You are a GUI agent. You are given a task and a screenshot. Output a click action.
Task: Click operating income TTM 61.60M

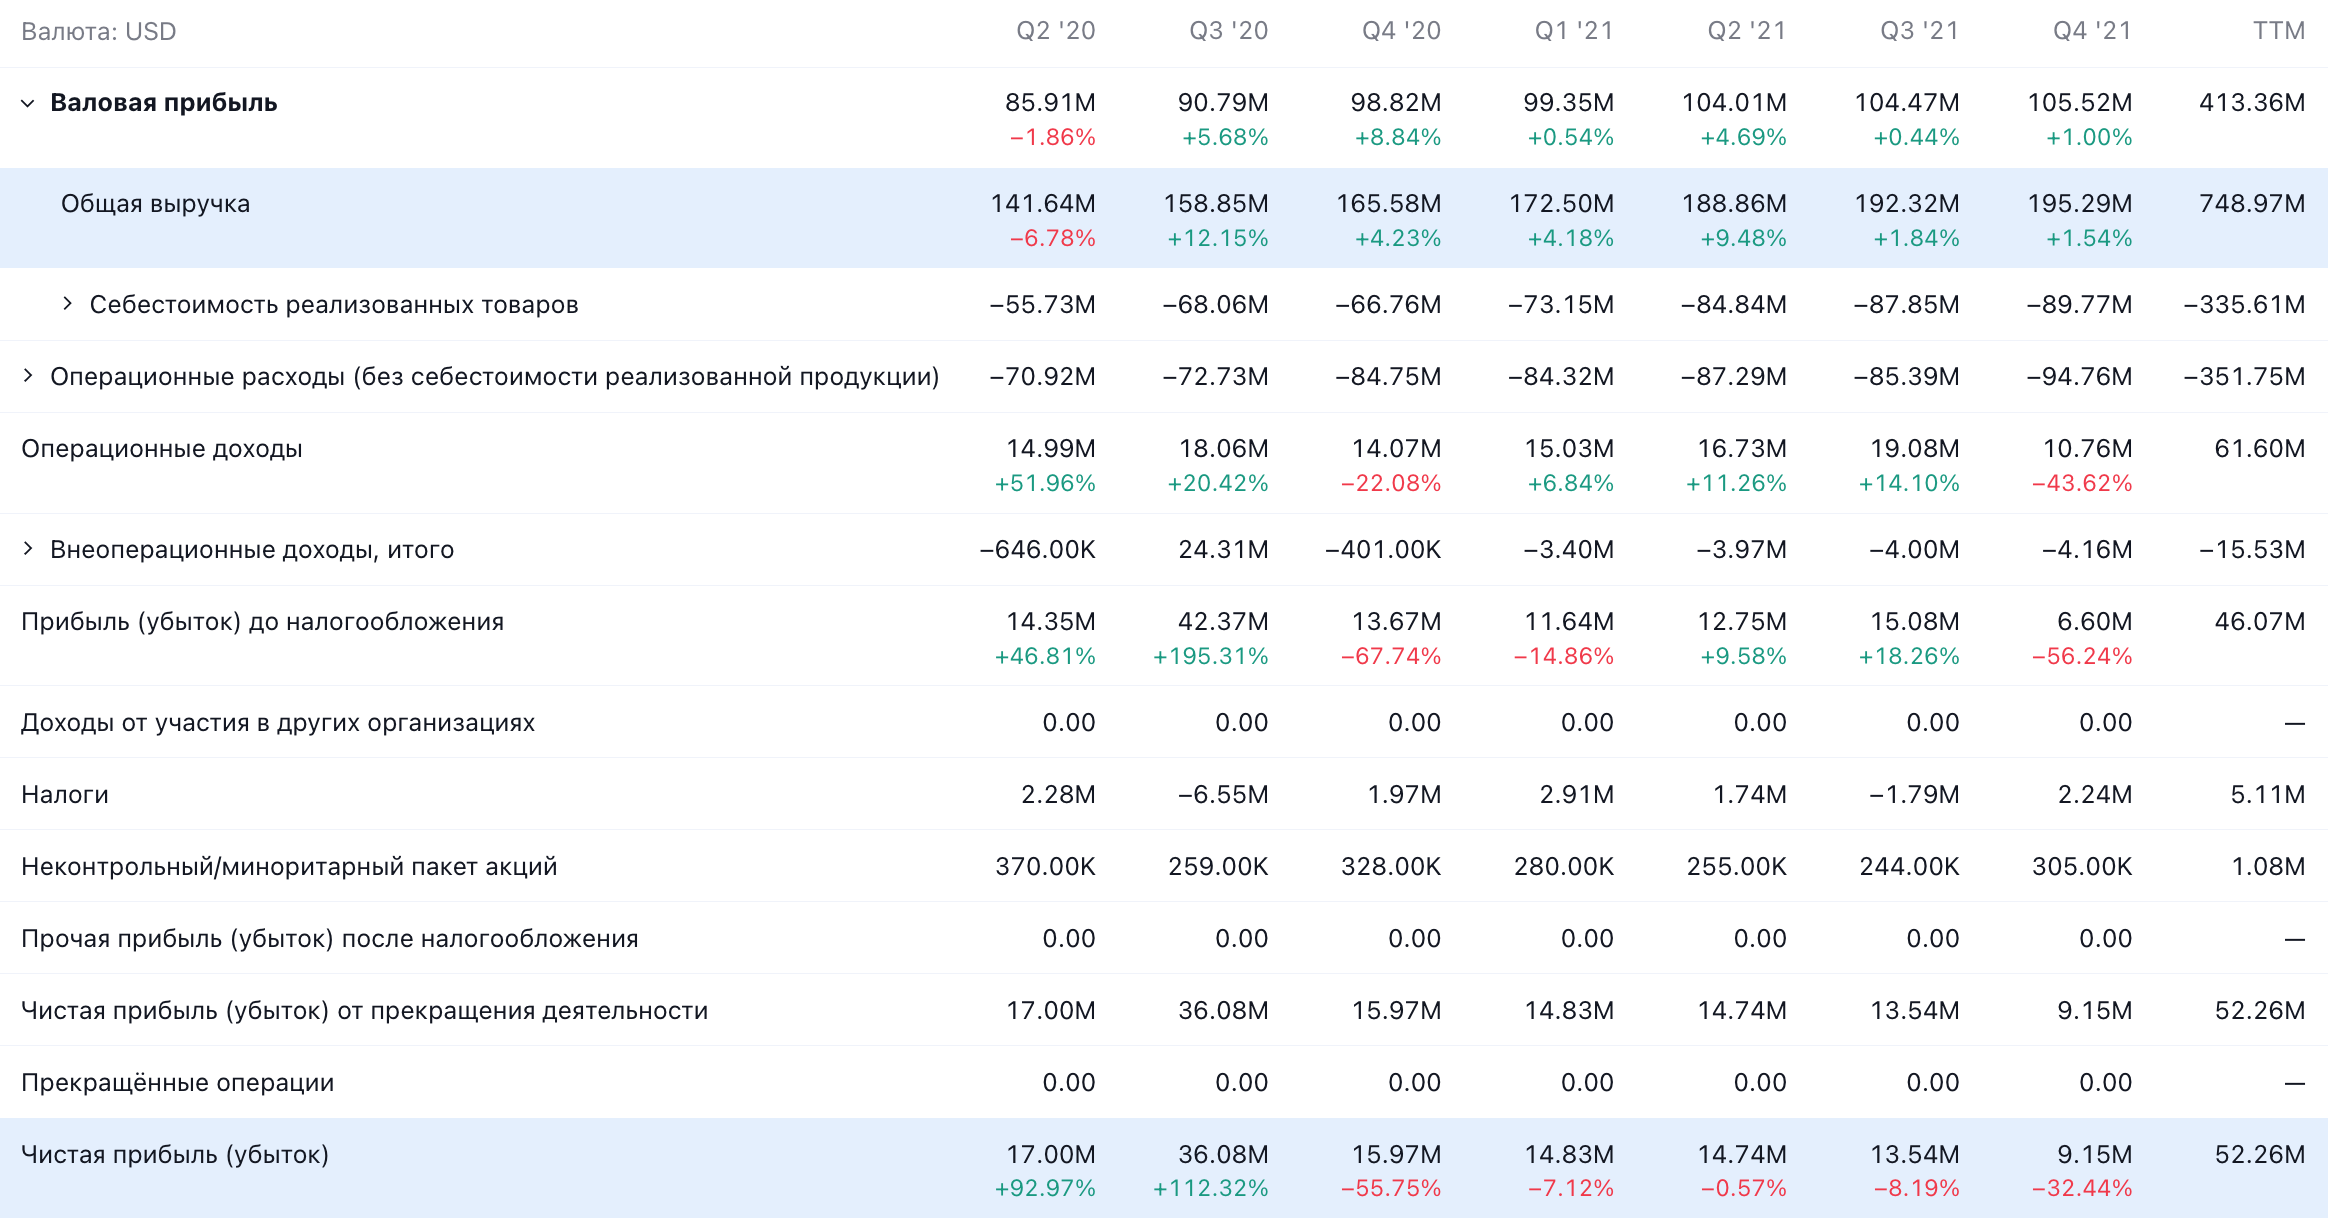point(2260,449)
